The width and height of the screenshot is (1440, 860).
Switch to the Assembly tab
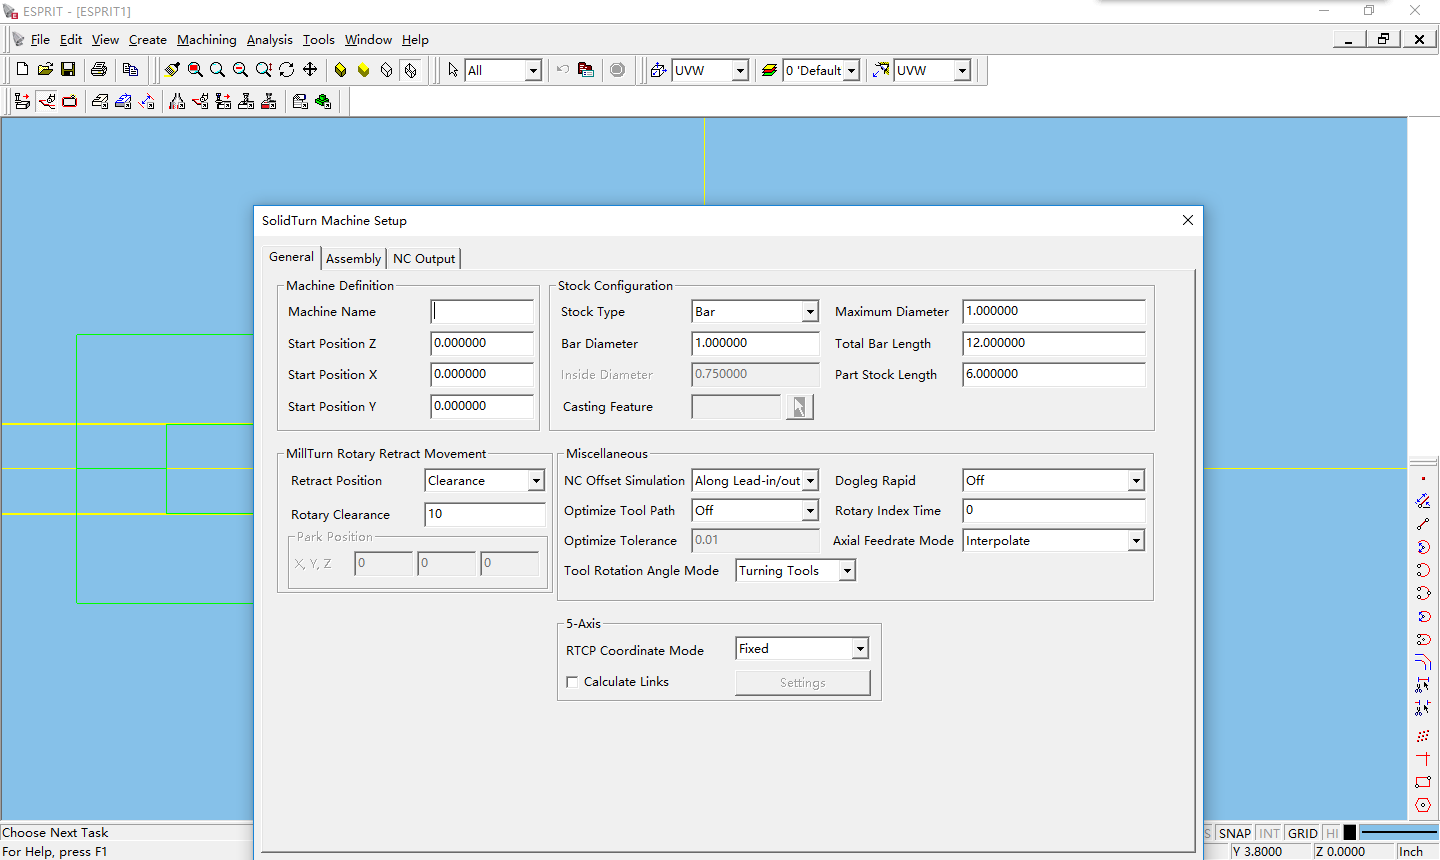point(354,258)
